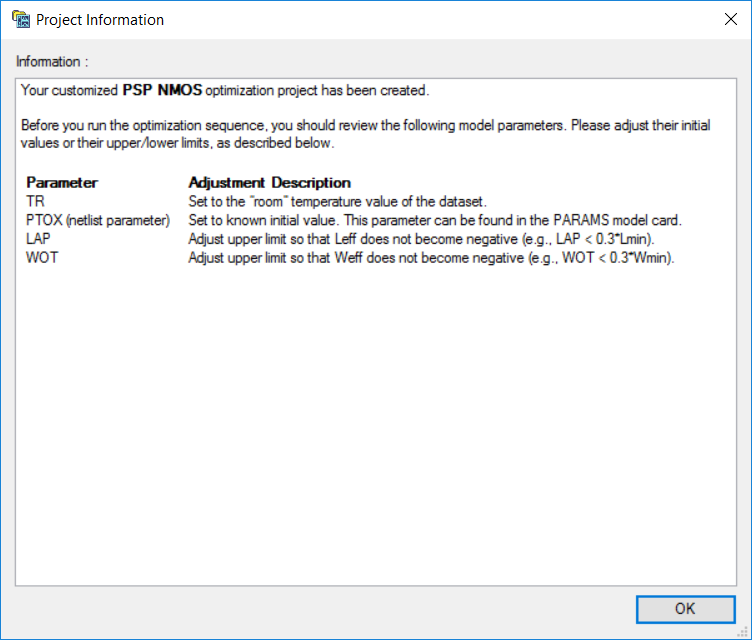Close the Project Information dialog
The height and width of the screenshot is (640, 752).
tap(730, 19)
